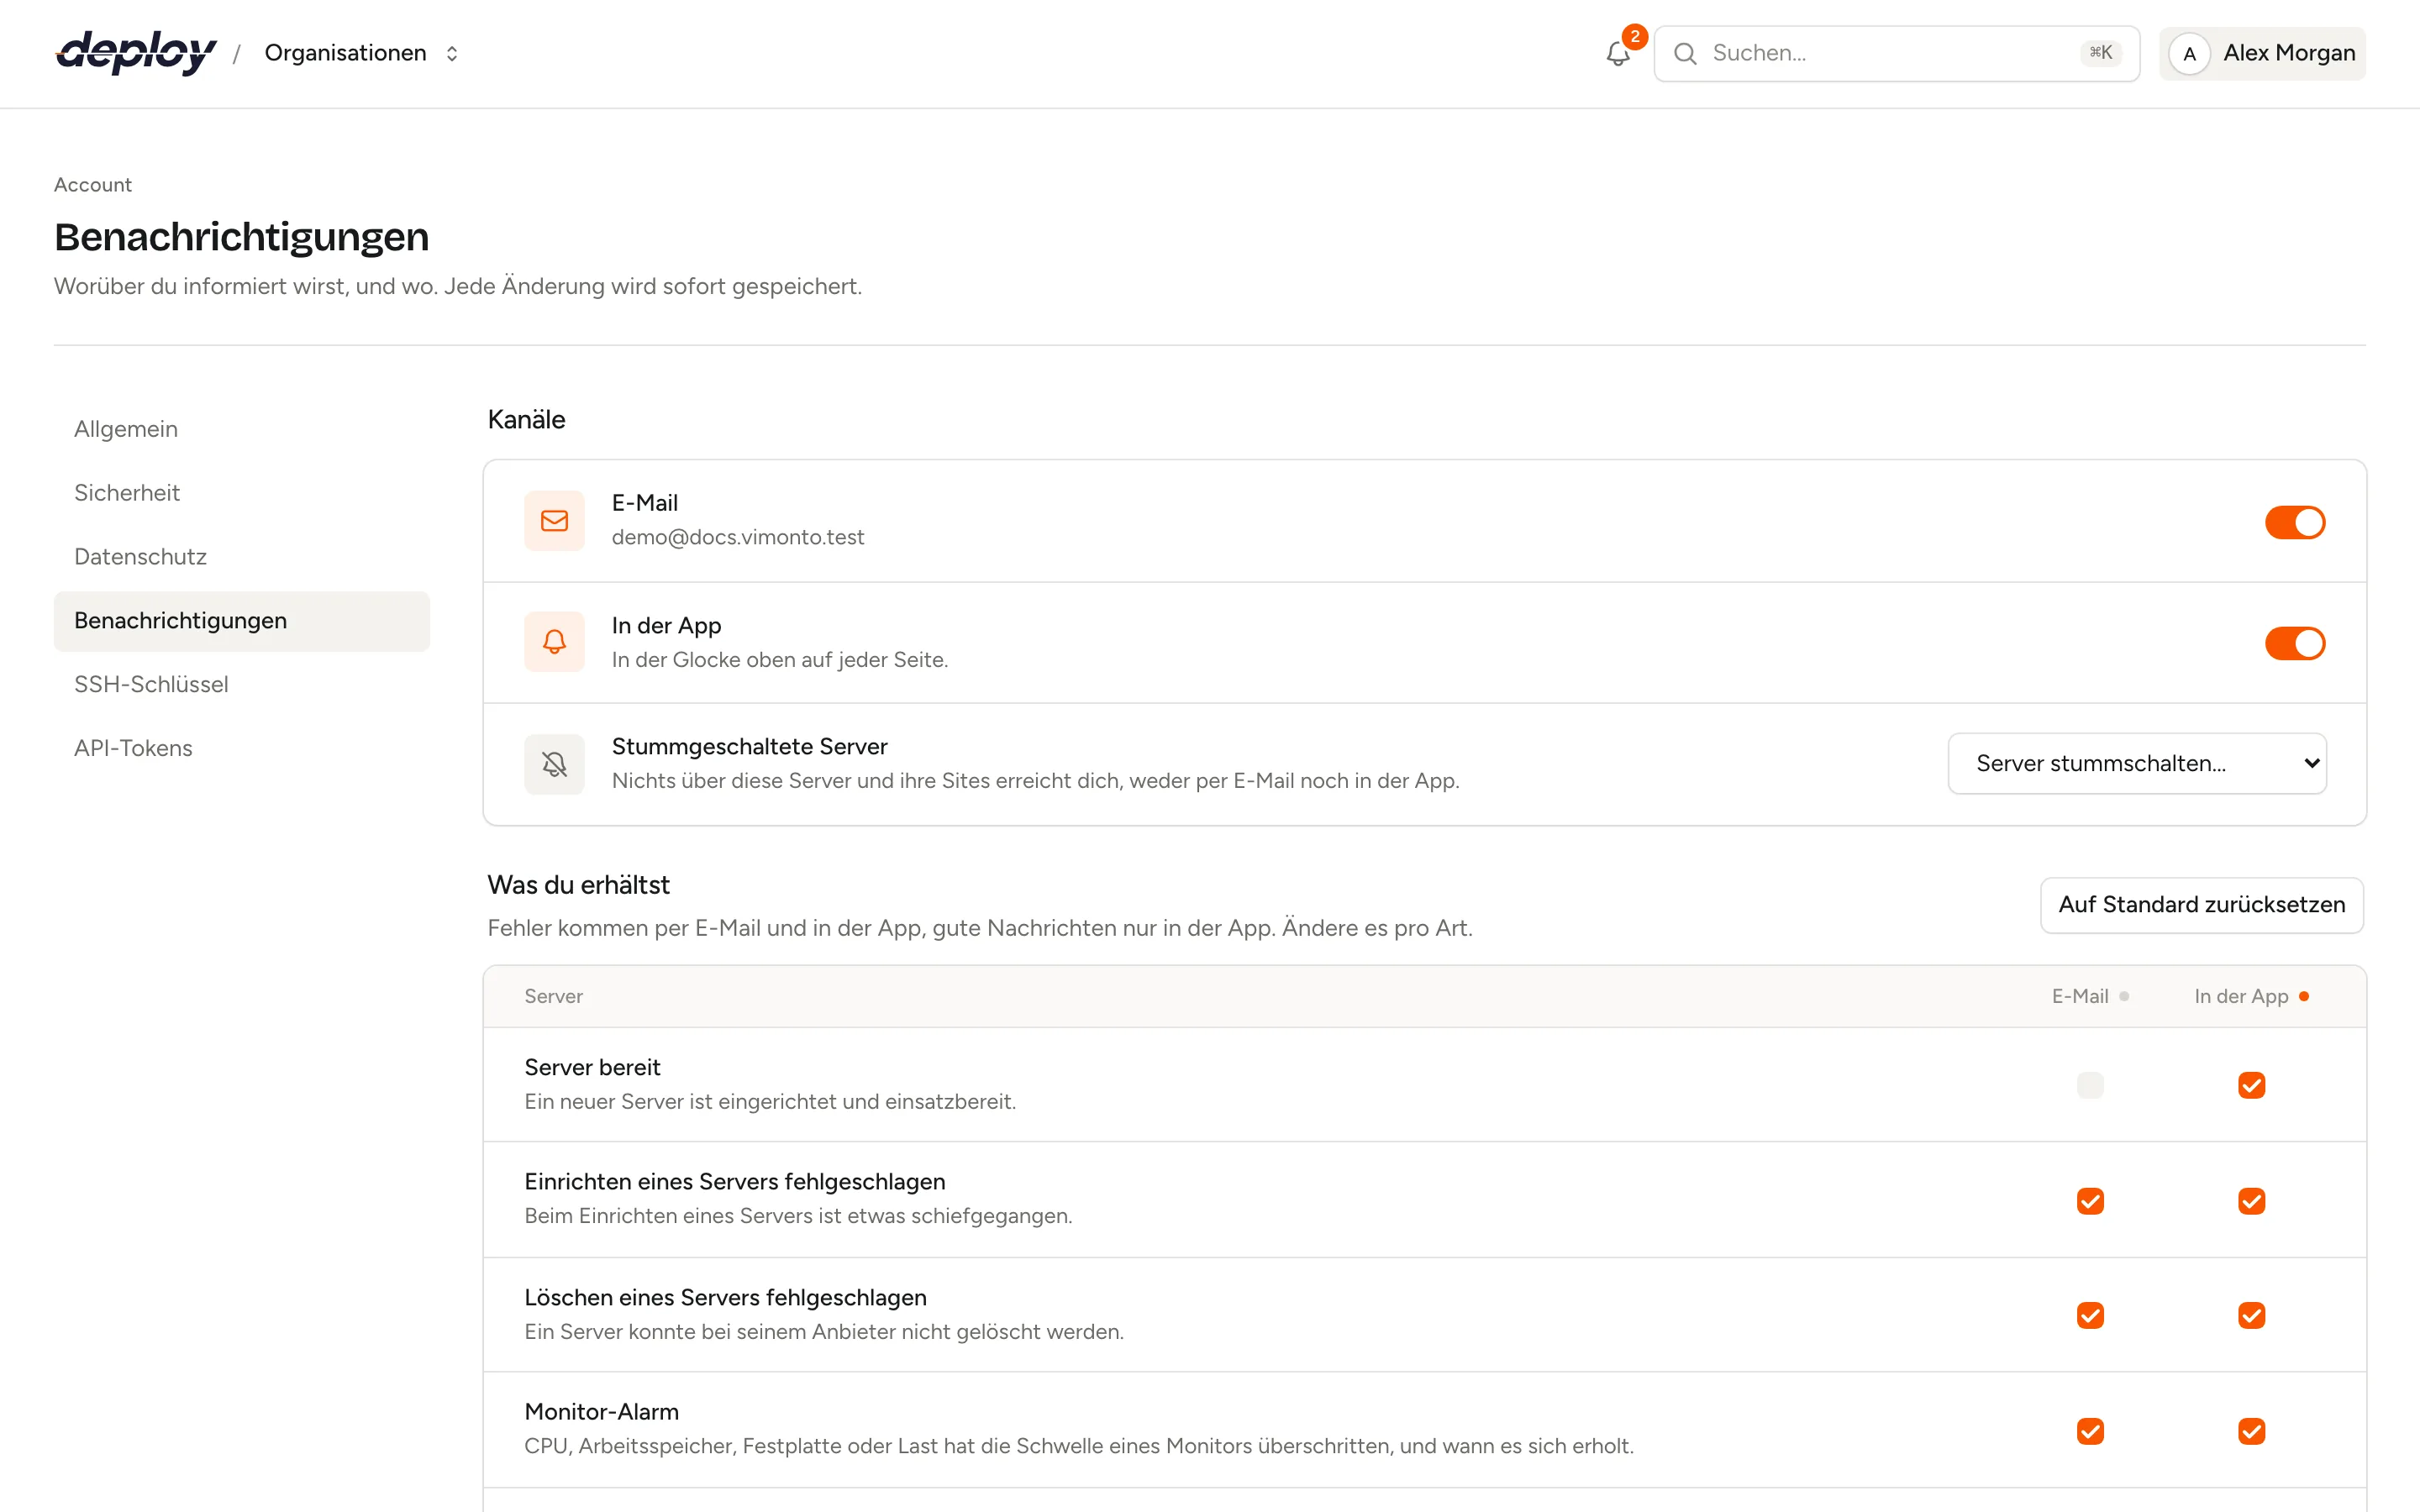2420x1512 pixels.
Task: Uncheck E-Mail for Monitor-Alarm
Action: coord(2090,1431)
